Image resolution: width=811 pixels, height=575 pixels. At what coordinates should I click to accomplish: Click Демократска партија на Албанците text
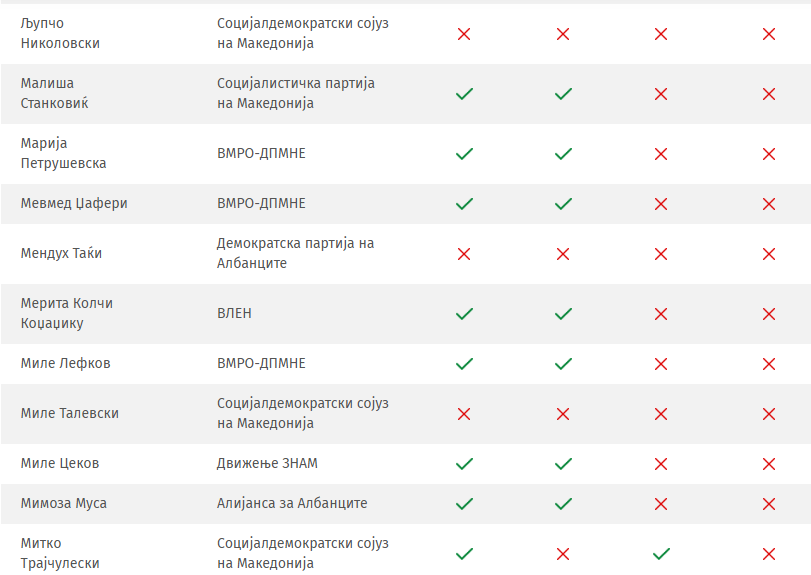tap(295, 253)
